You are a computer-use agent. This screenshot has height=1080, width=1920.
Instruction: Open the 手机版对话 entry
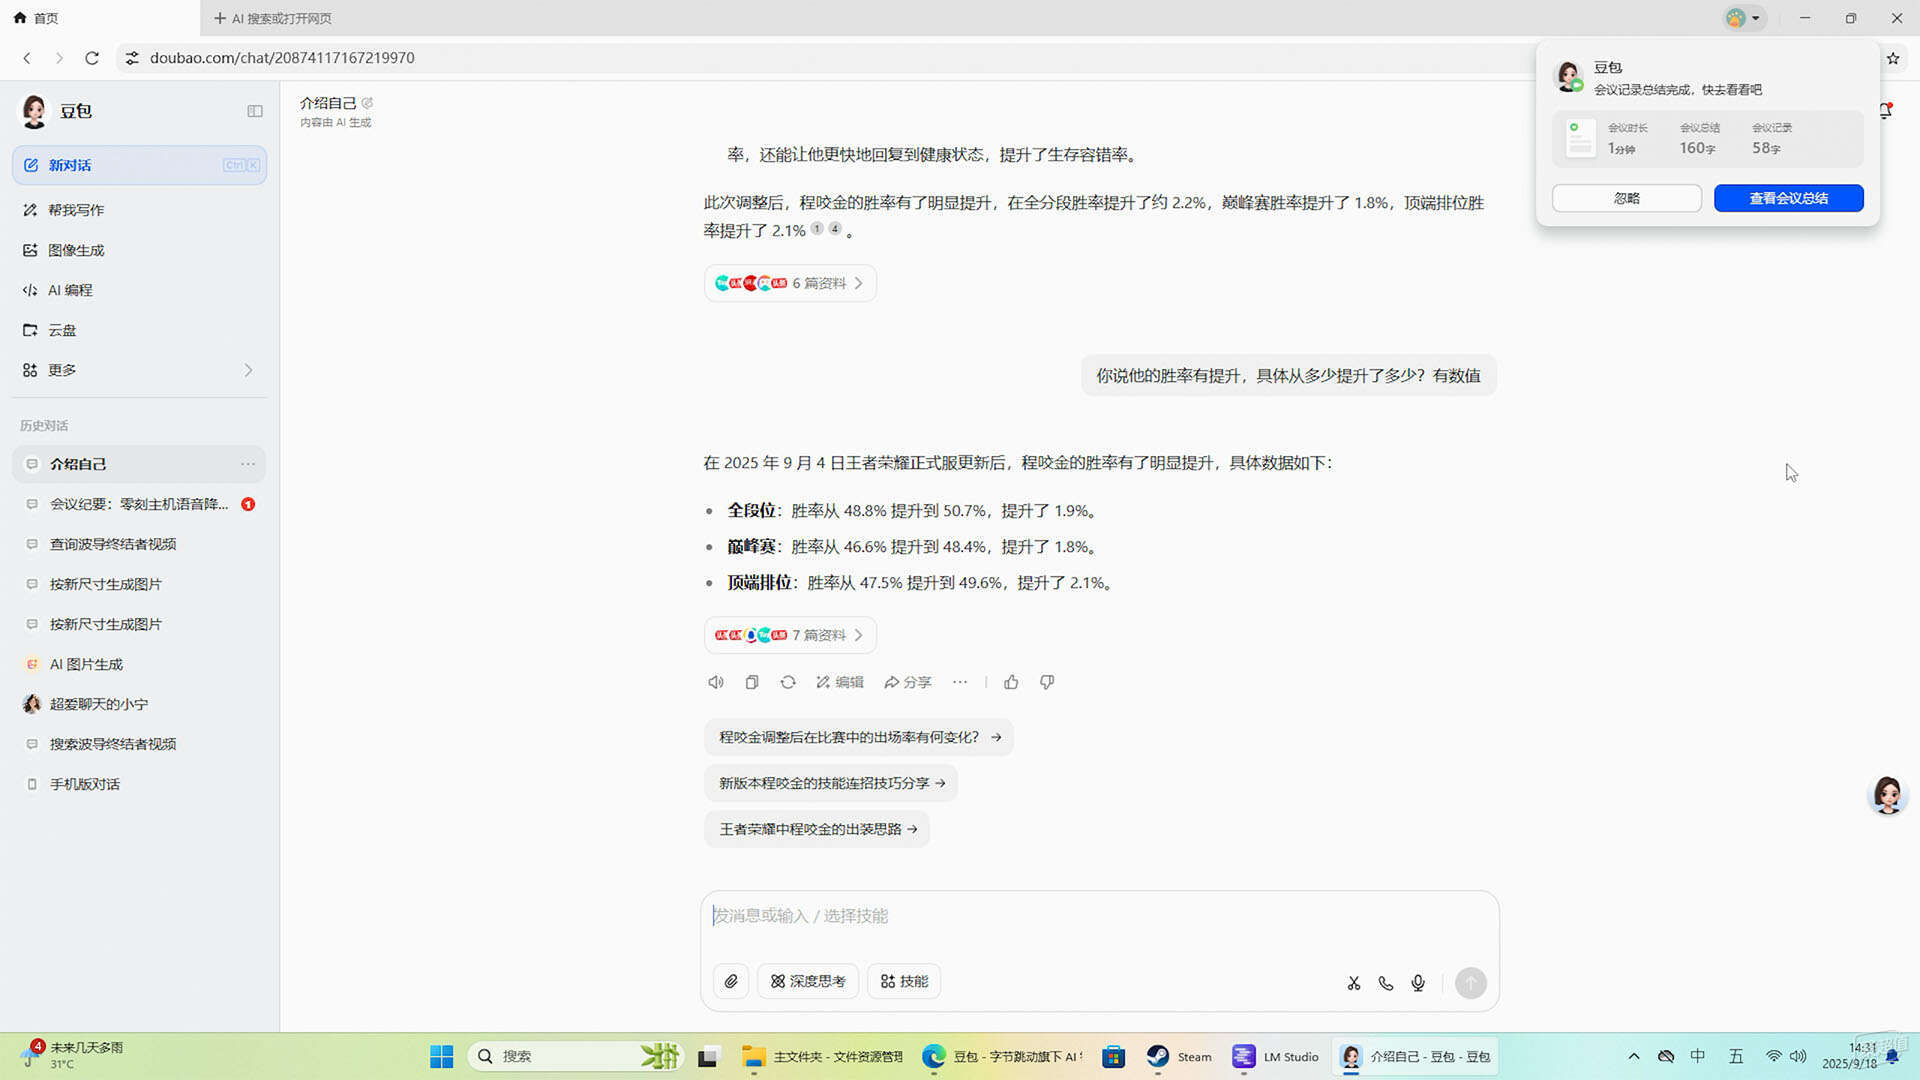(139, 784)
